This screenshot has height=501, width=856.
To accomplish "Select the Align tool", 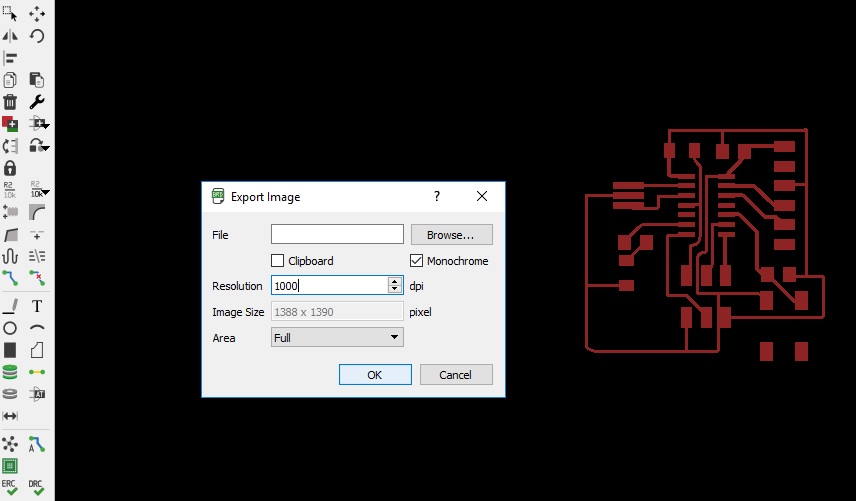I will (10, 58).
